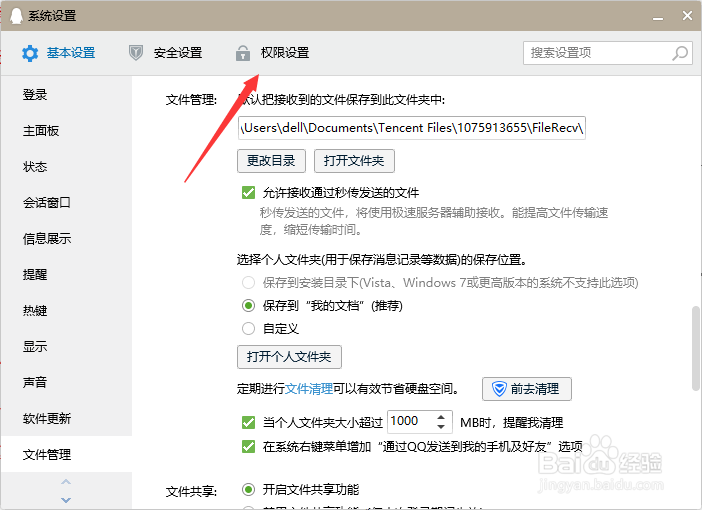
Task: Click the magnifier icon in search box
Action: tap(680, 53)
